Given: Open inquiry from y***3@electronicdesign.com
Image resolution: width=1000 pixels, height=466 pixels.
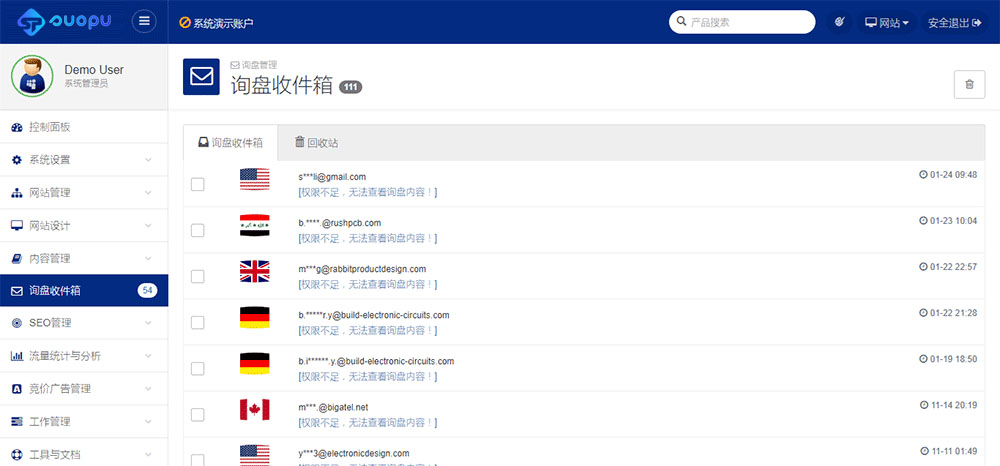Looking at the screenshot, I should point(354,453).
